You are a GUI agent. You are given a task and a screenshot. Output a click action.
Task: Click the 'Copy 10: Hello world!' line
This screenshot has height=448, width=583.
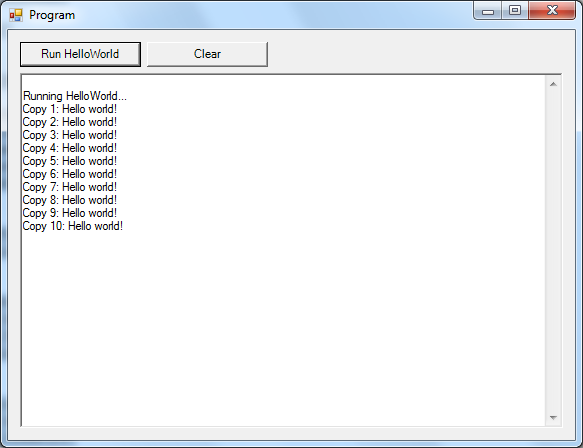(73, 226)
